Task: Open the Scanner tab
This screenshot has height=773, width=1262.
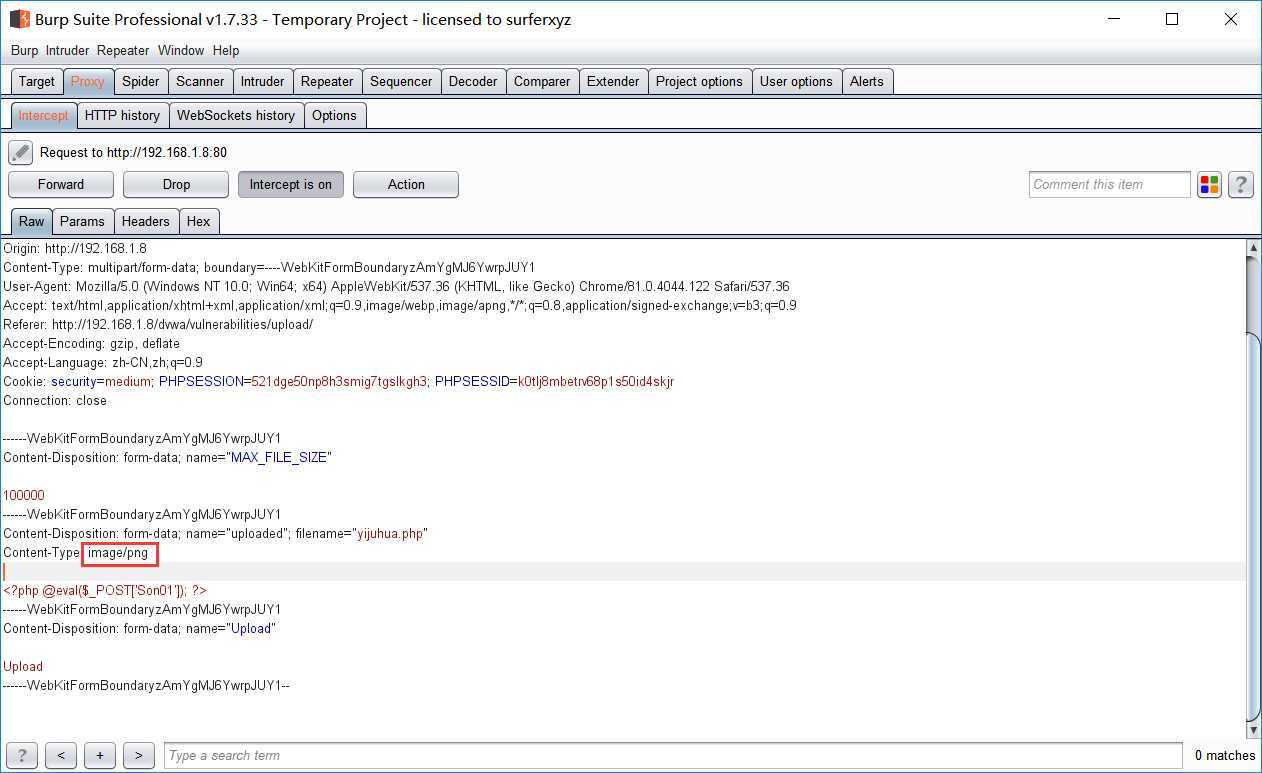Action: pos(201,81)
